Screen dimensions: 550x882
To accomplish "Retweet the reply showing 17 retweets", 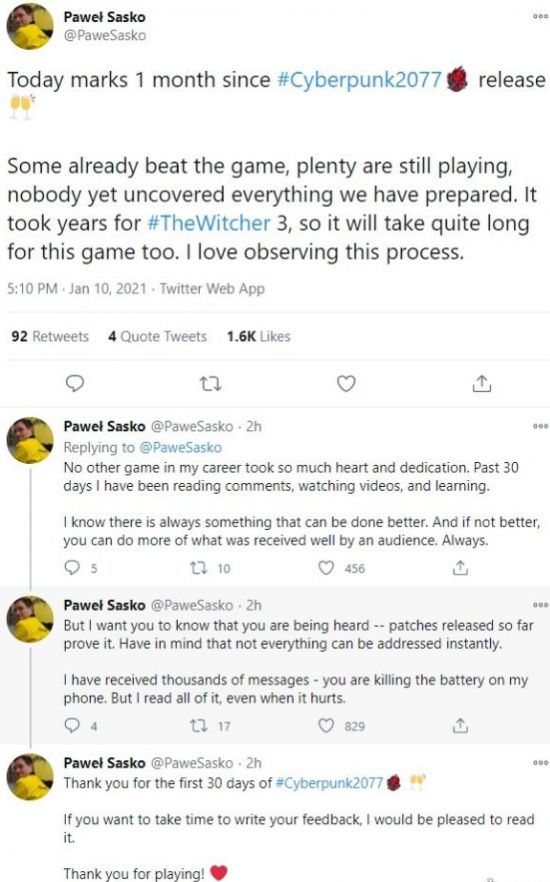I will point(199,726).
